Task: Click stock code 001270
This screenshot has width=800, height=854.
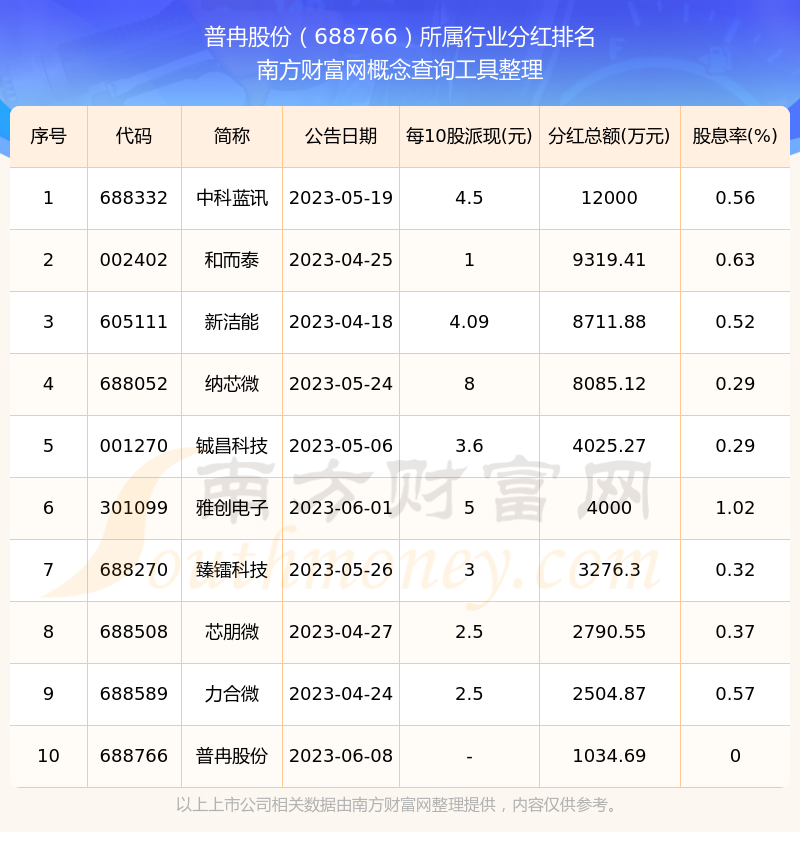Action: 134,446
